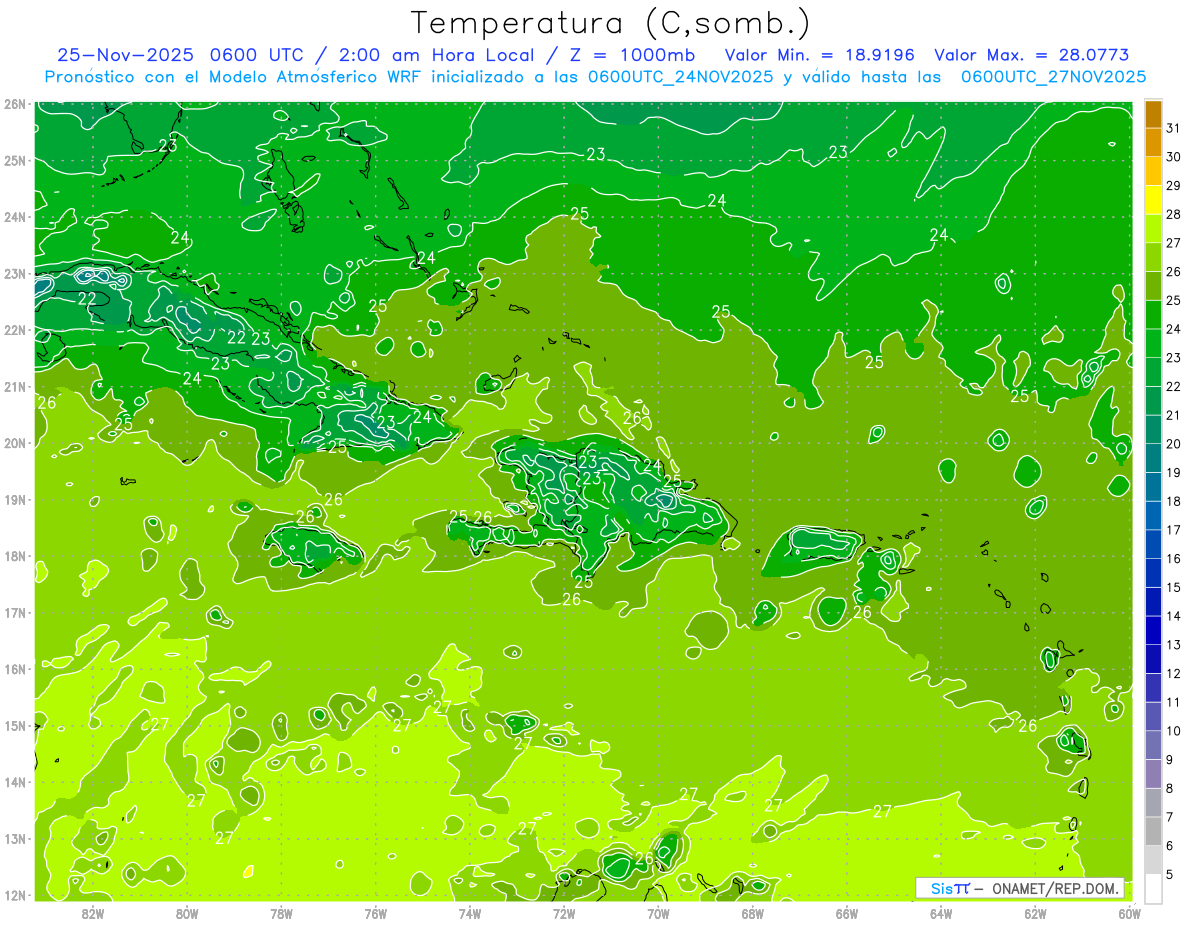Click the longitude label 76W
Image resolution: width=1200 pixels, height=927 pixels.
(376, 913)
